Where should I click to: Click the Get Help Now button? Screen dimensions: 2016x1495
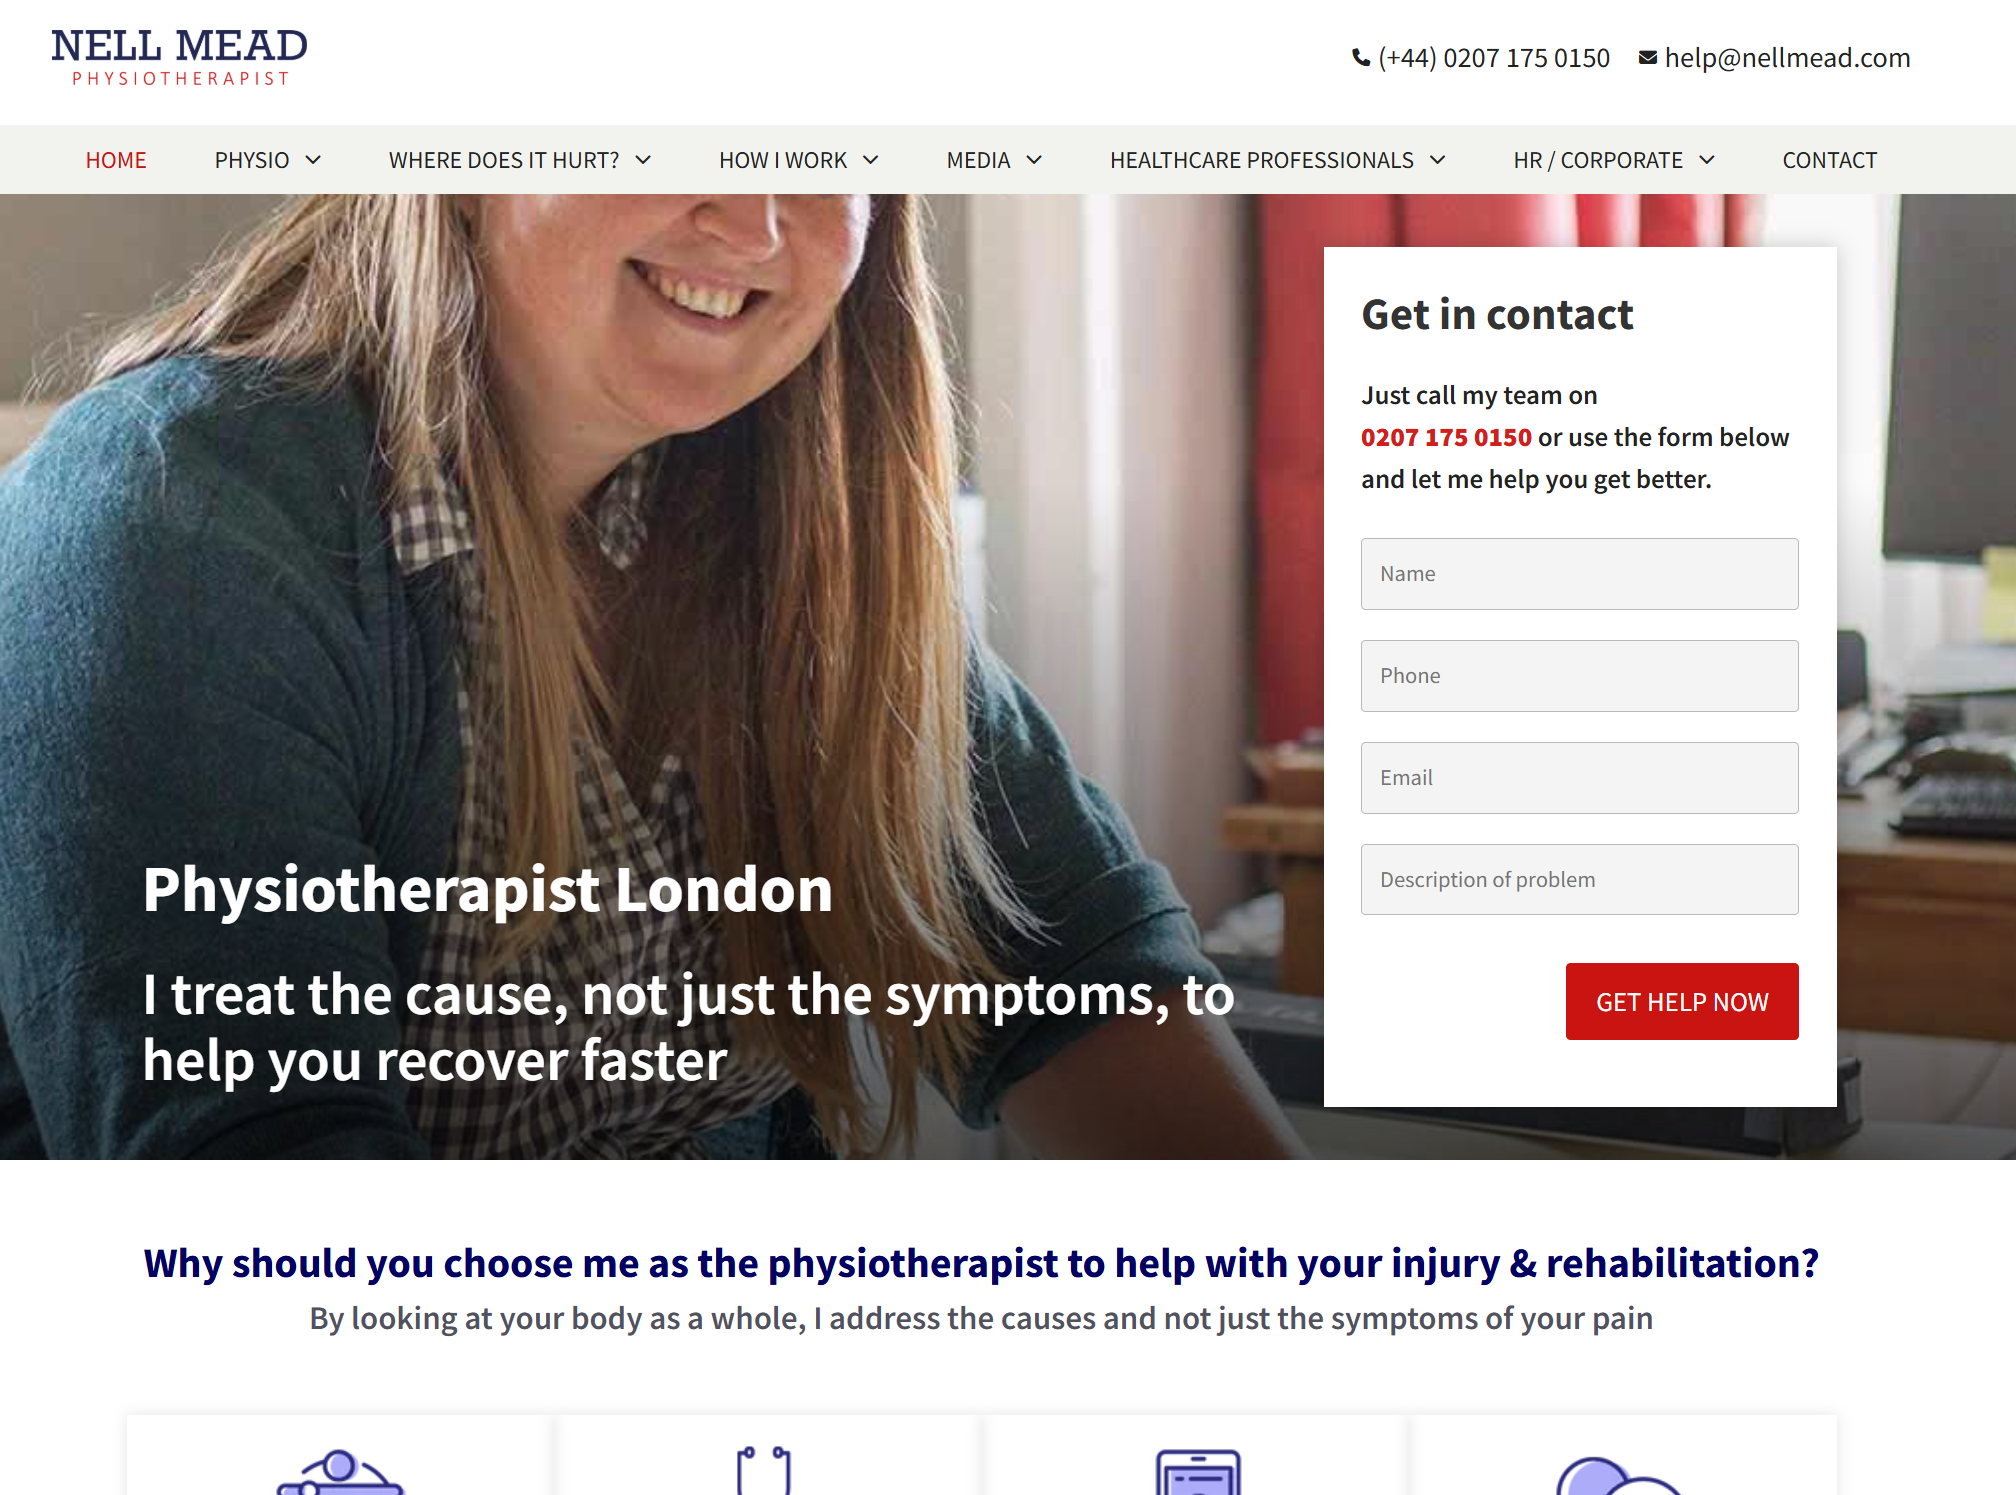(x=1682, y=1001)
